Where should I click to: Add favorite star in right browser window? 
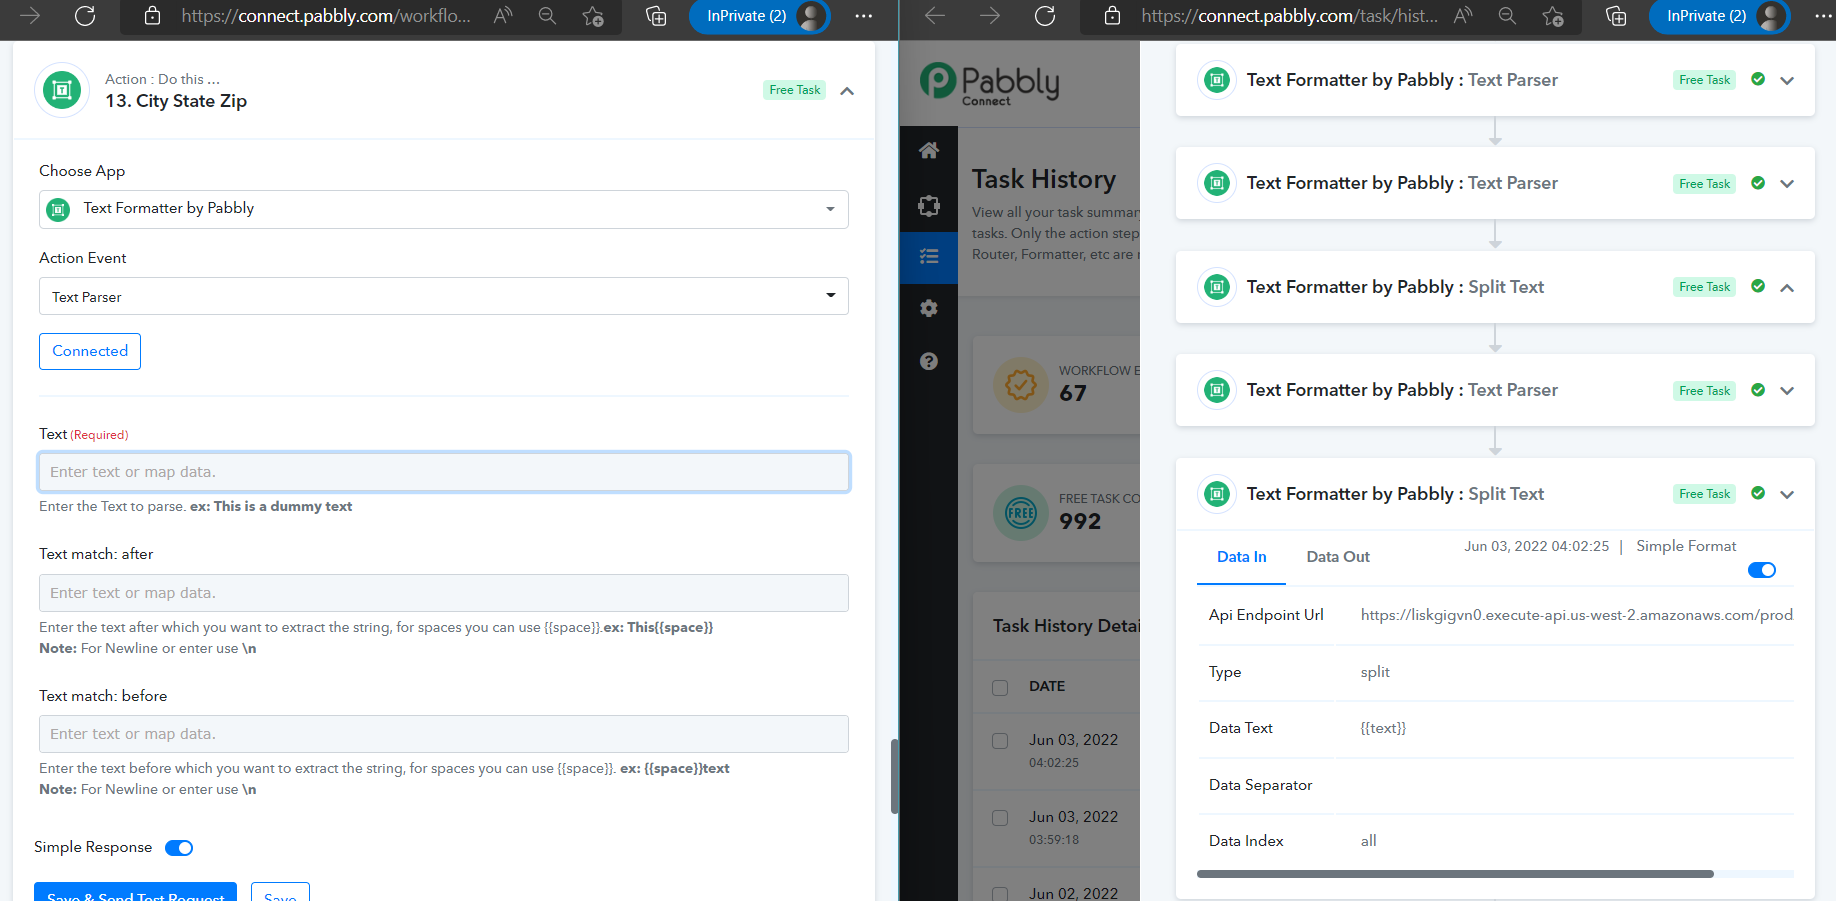1553,16
